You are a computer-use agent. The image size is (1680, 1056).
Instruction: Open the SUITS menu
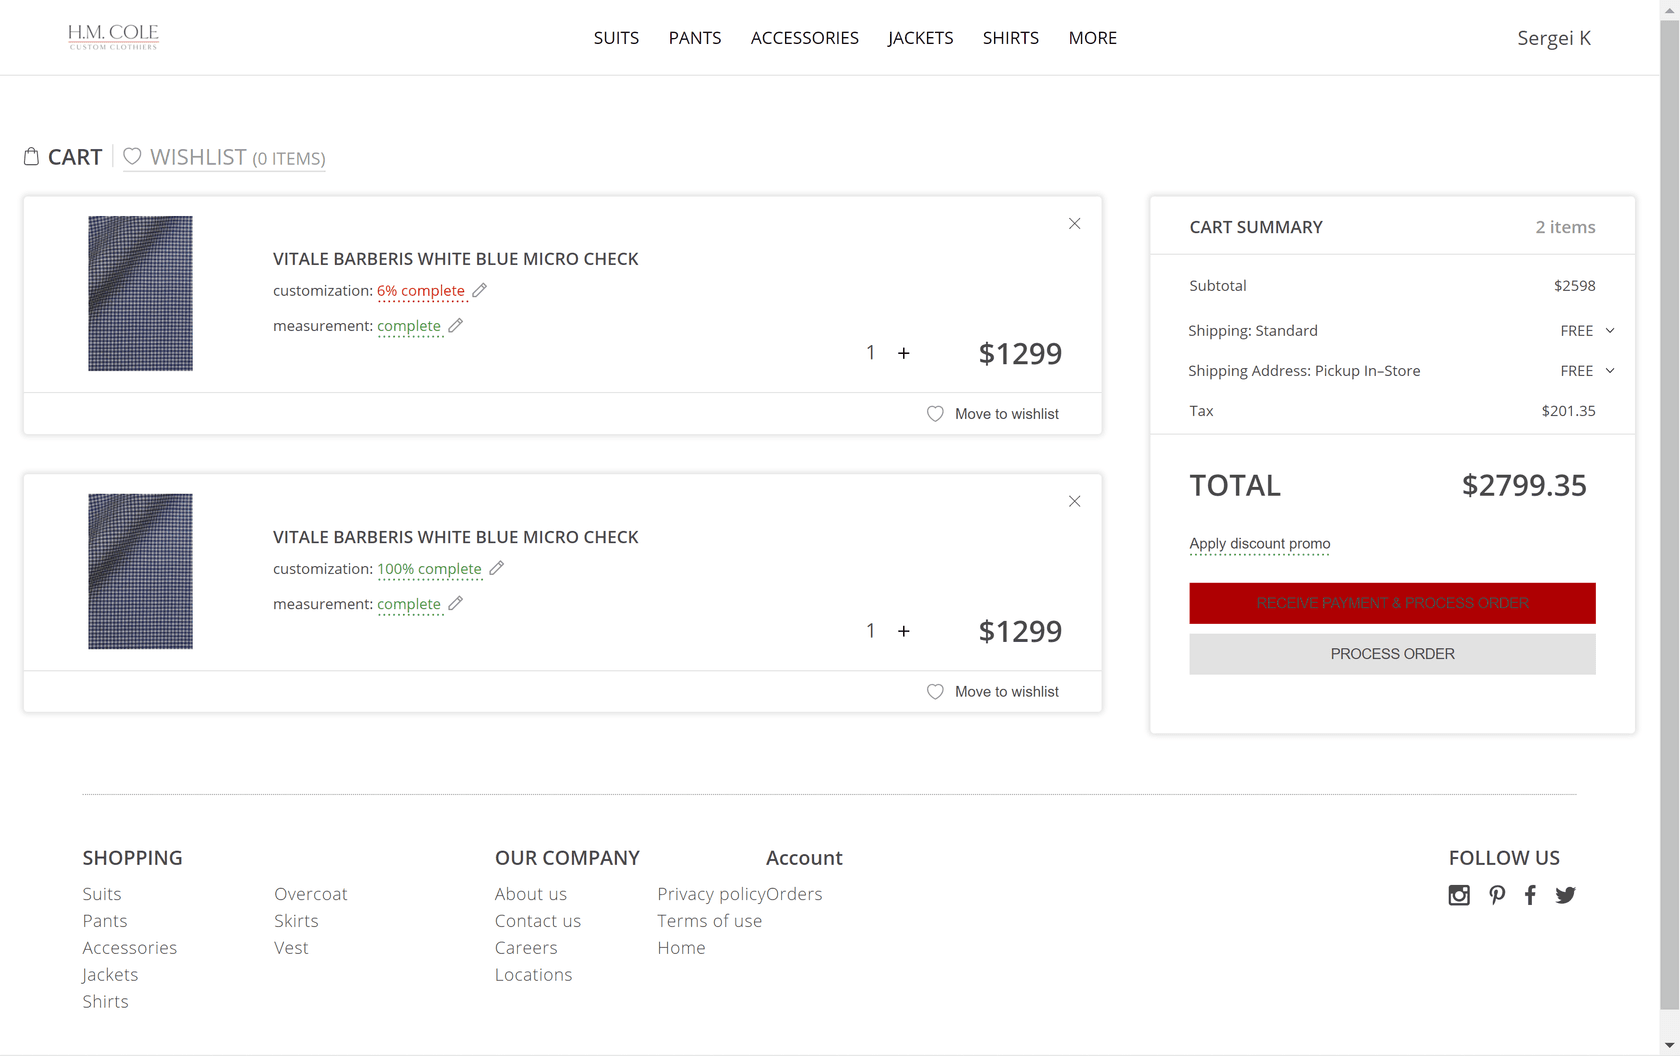point(616,38)
